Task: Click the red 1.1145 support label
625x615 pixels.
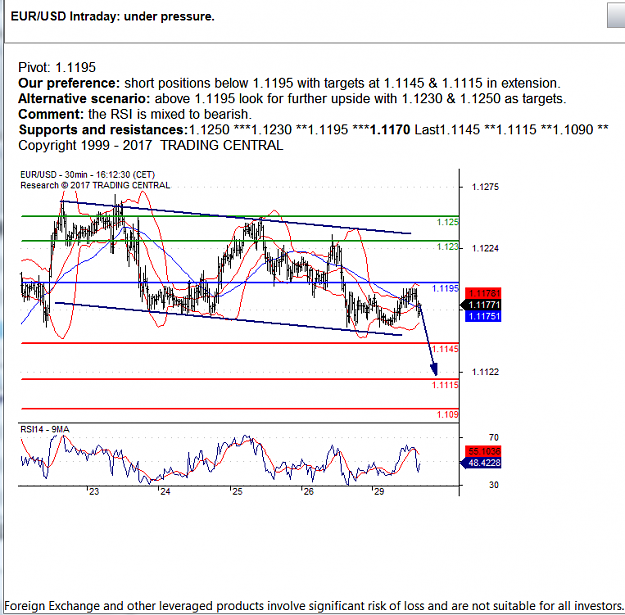Action: click(x=446, y=349)
